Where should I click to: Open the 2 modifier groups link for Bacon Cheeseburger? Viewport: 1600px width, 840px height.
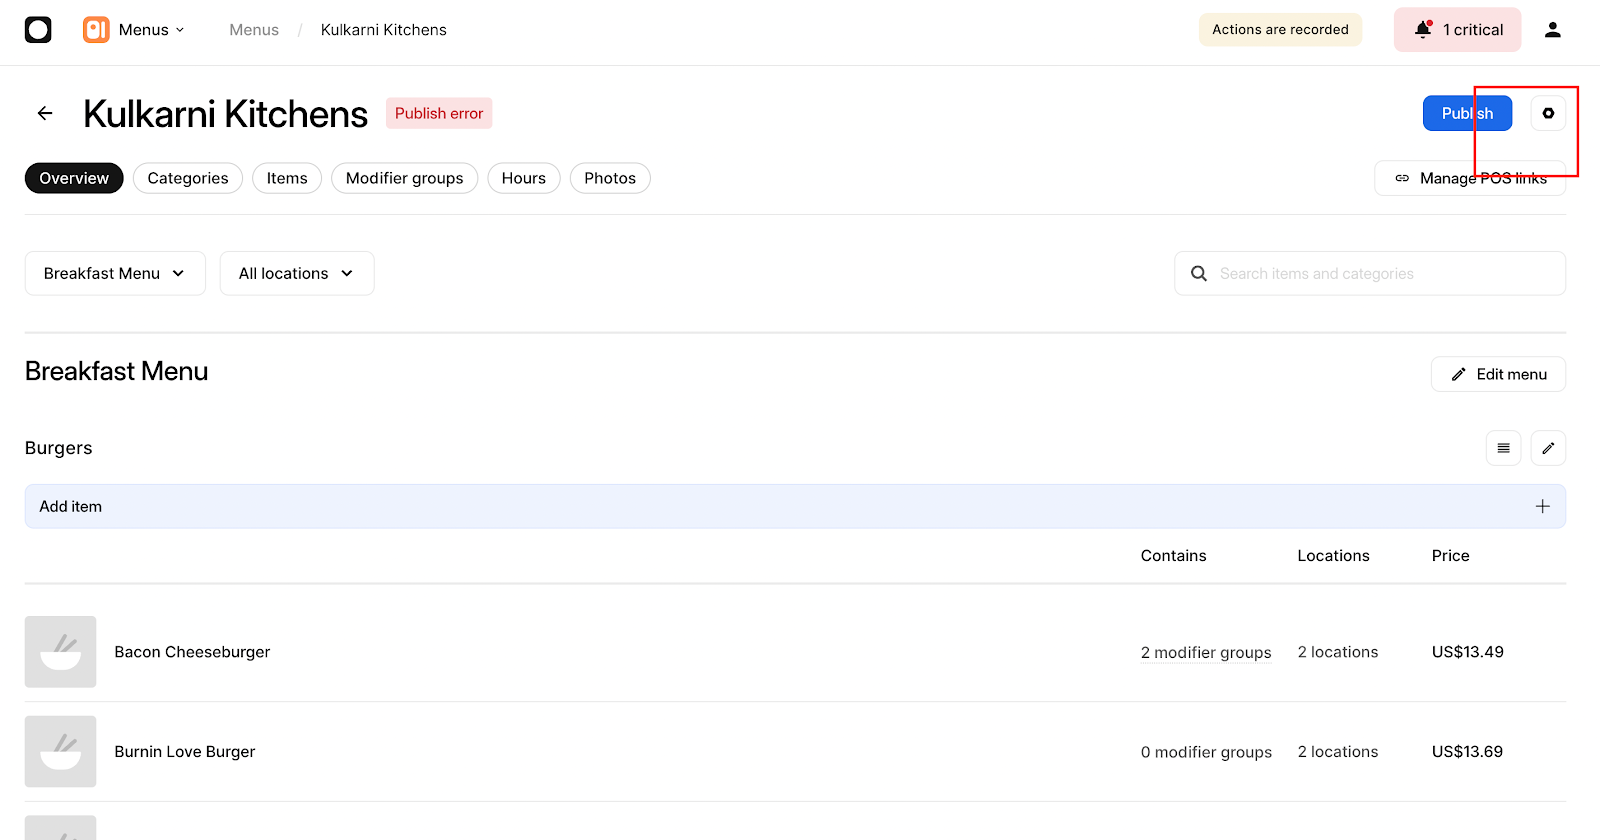click(1205, 653)
